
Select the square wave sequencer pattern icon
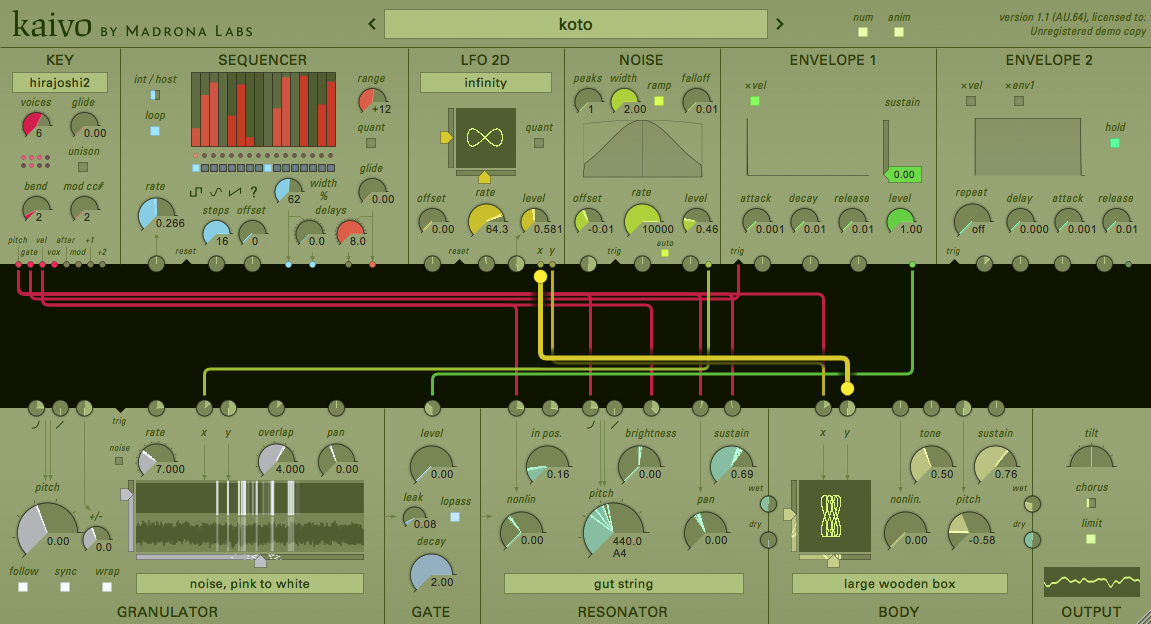(197, 192)
